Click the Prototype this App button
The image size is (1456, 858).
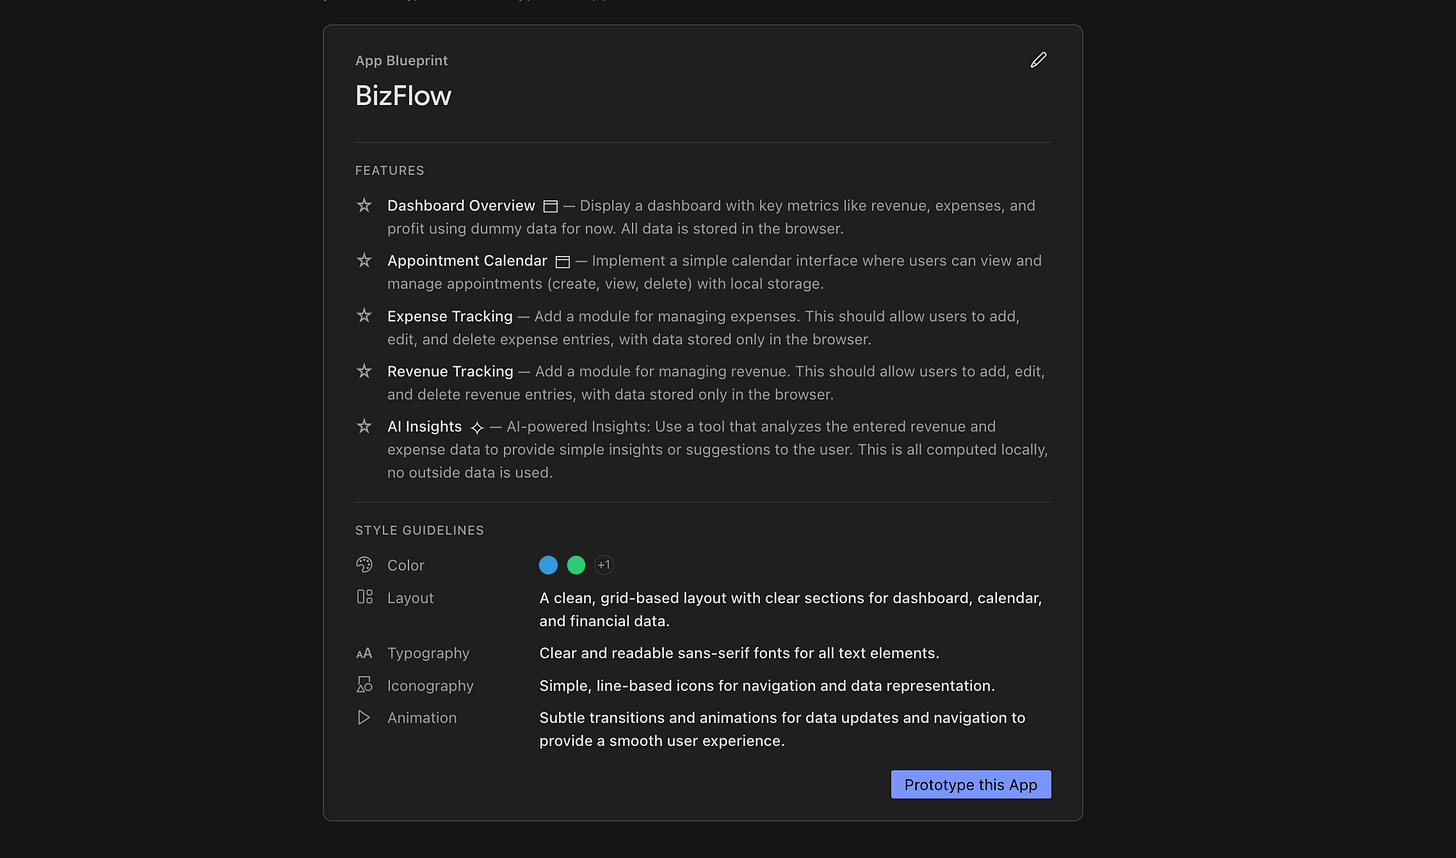pos(971,784)
